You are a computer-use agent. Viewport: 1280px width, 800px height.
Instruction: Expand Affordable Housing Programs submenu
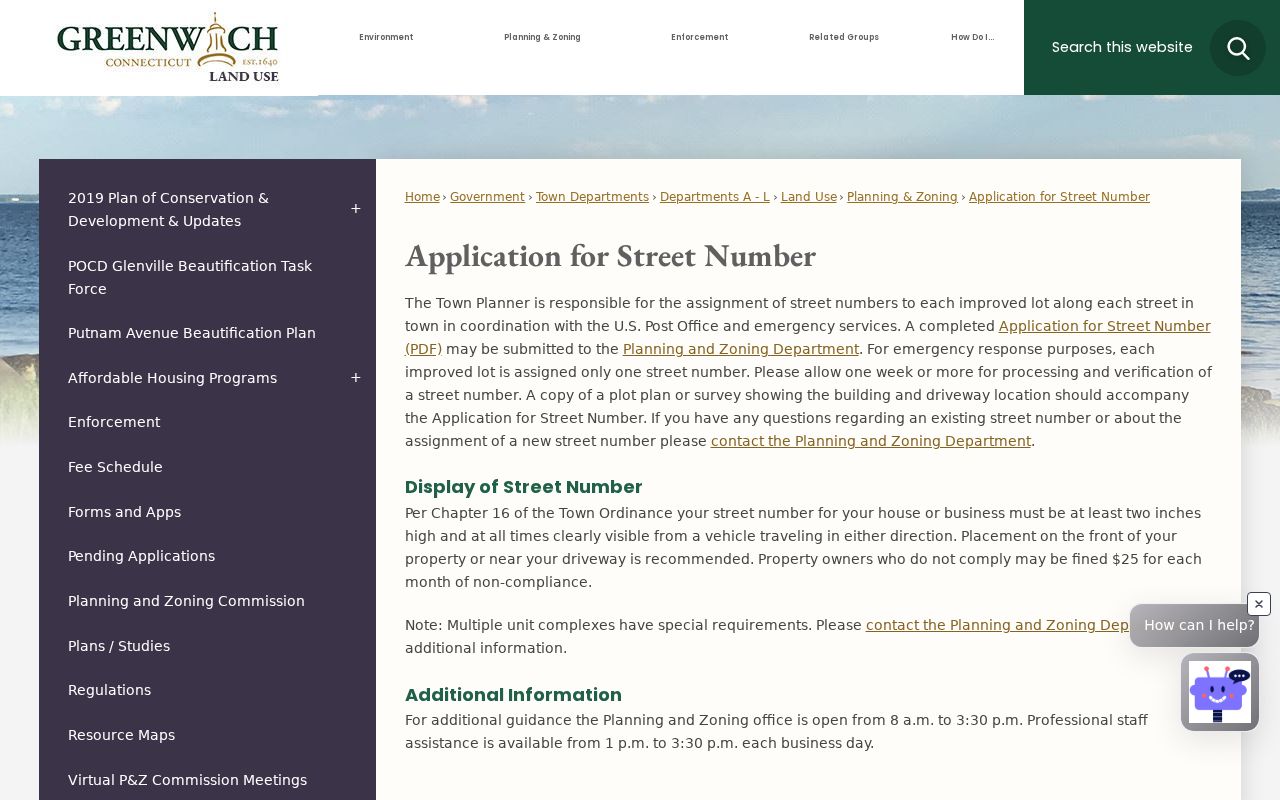click(x=355, y=378)
